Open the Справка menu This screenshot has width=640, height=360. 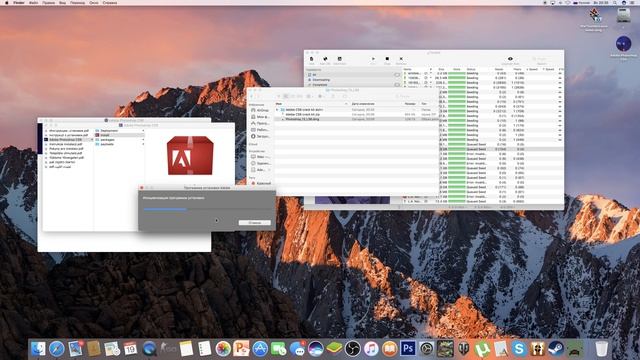[110, 2]
